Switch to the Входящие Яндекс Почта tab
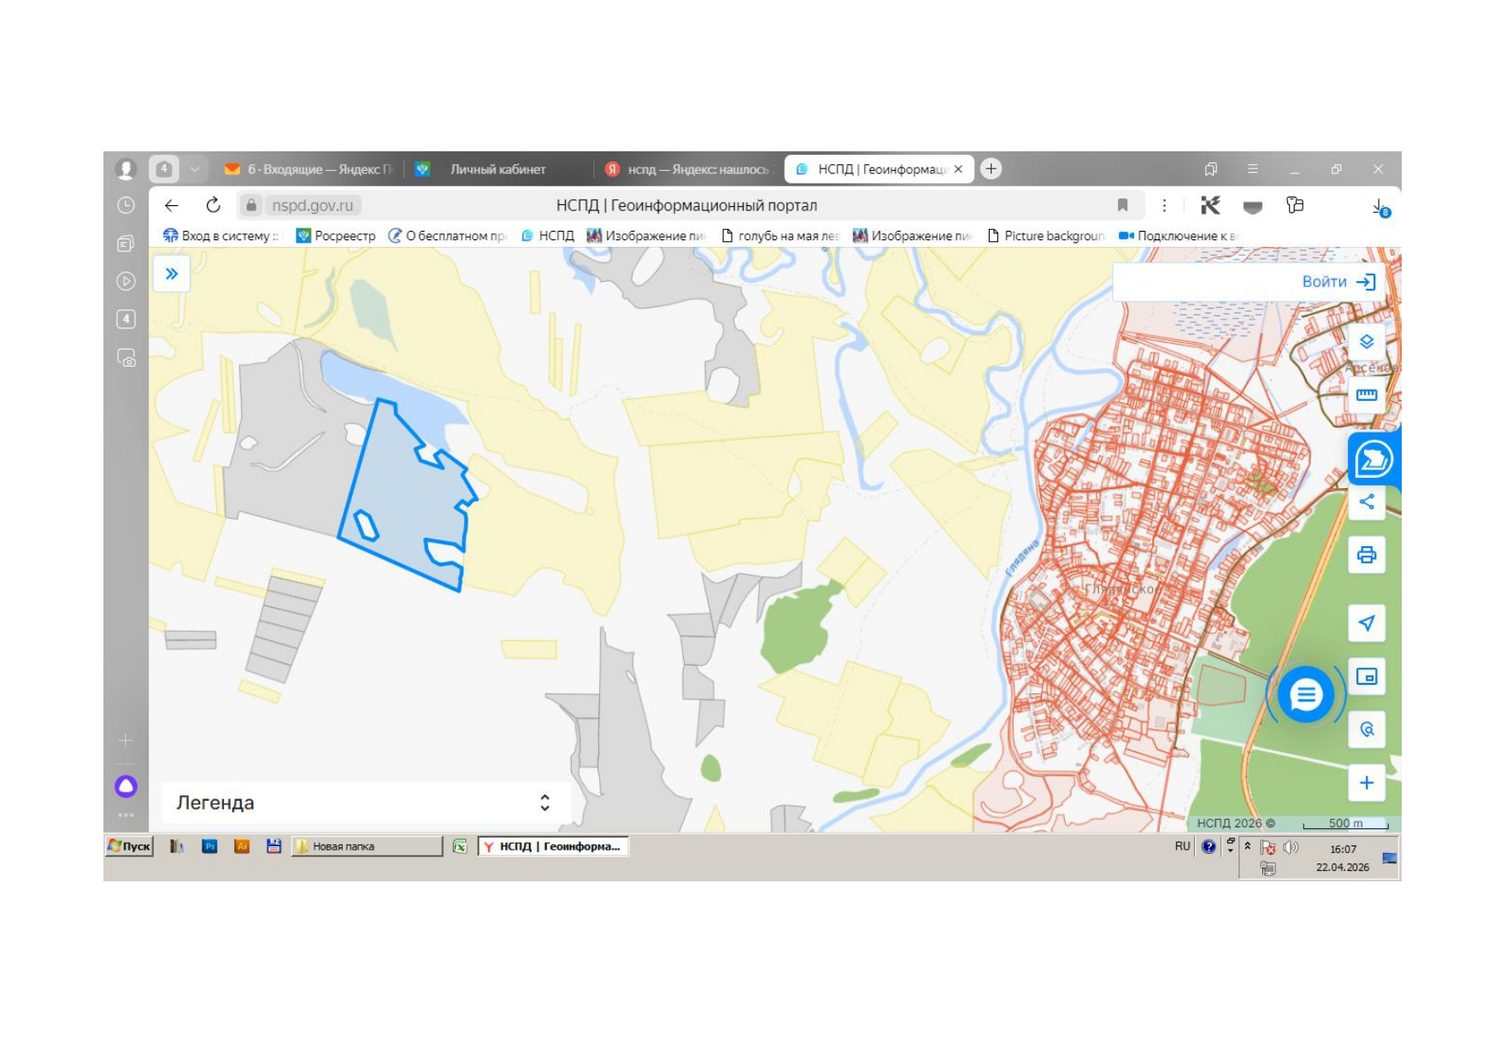Screen dimensions: 1500x1060 (x=310, y=169)
